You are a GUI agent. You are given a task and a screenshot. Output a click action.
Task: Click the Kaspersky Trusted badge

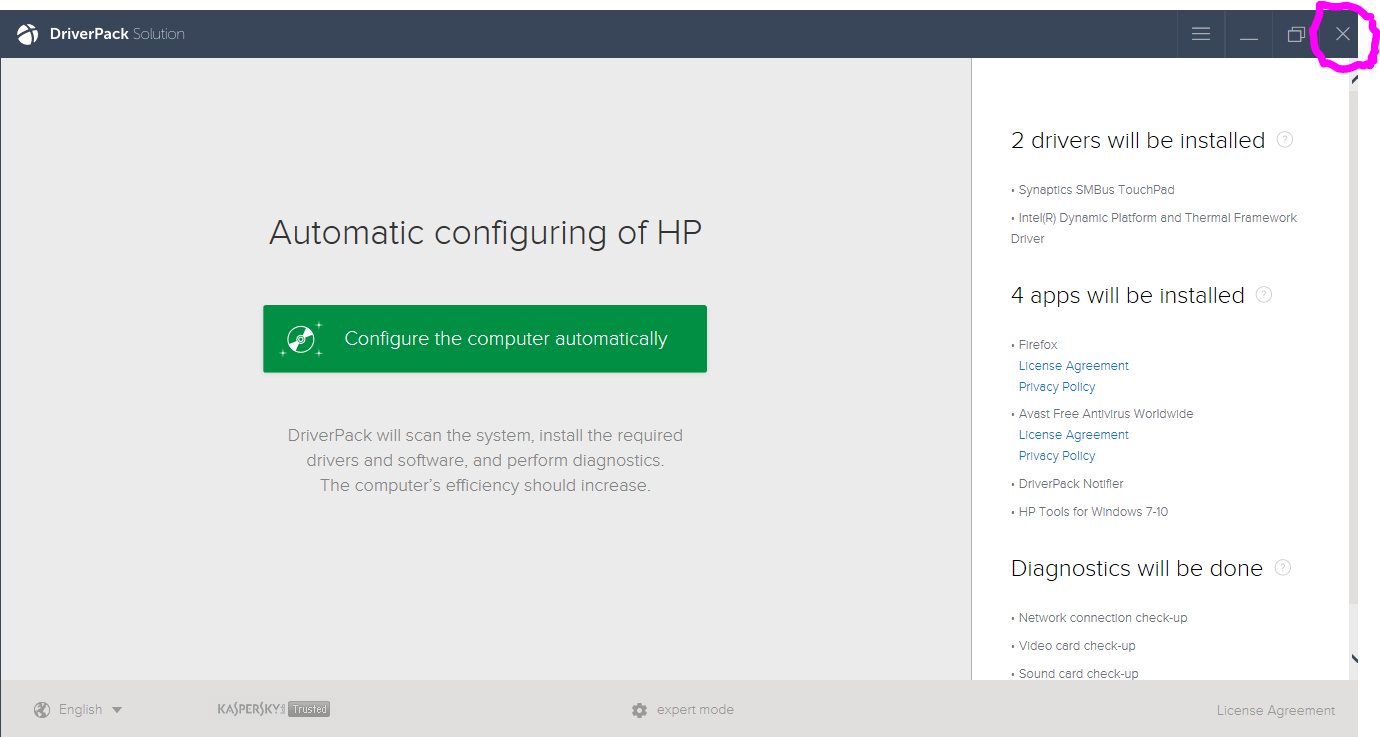click(x=273, y=709)
